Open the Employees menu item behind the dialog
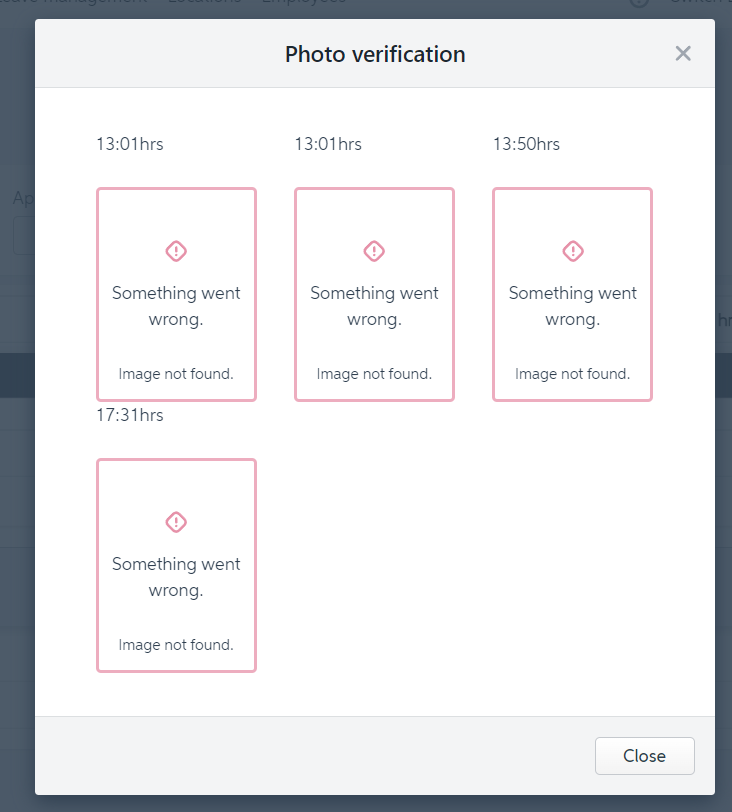Screen dimensions: 732x812 click(x=304, y=3)
